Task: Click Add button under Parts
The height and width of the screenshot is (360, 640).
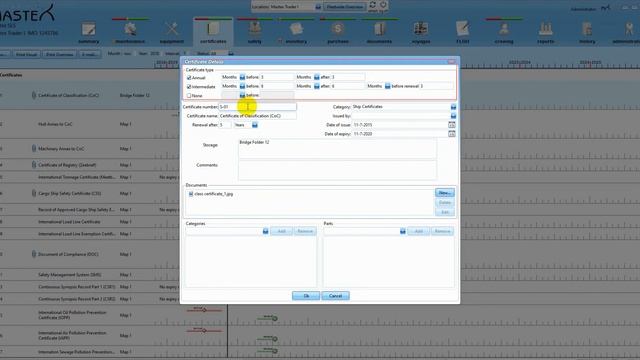Action: click(x=418, y=231)
